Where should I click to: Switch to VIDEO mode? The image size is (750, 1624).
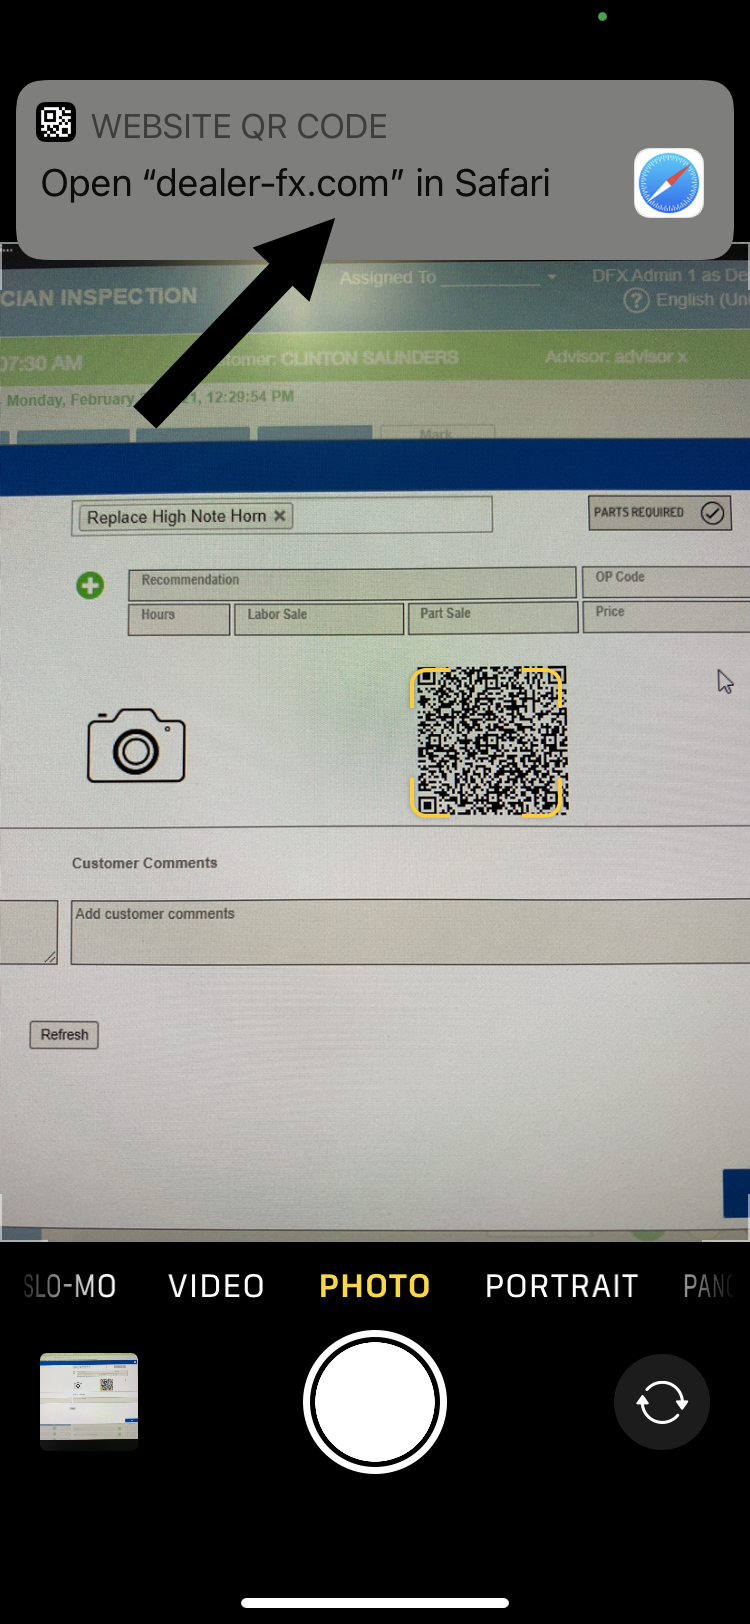216,1286
